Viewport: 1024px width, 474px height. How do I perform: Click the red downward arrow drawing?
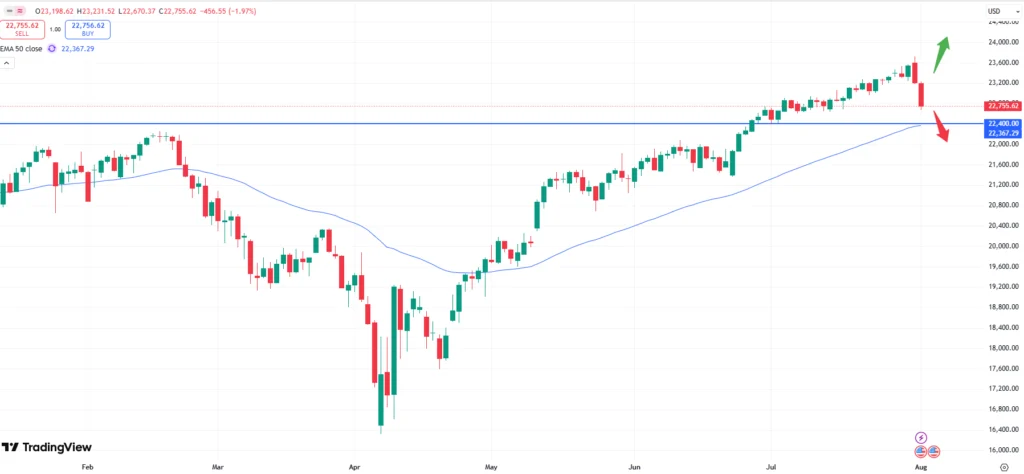tap(941, 126)
